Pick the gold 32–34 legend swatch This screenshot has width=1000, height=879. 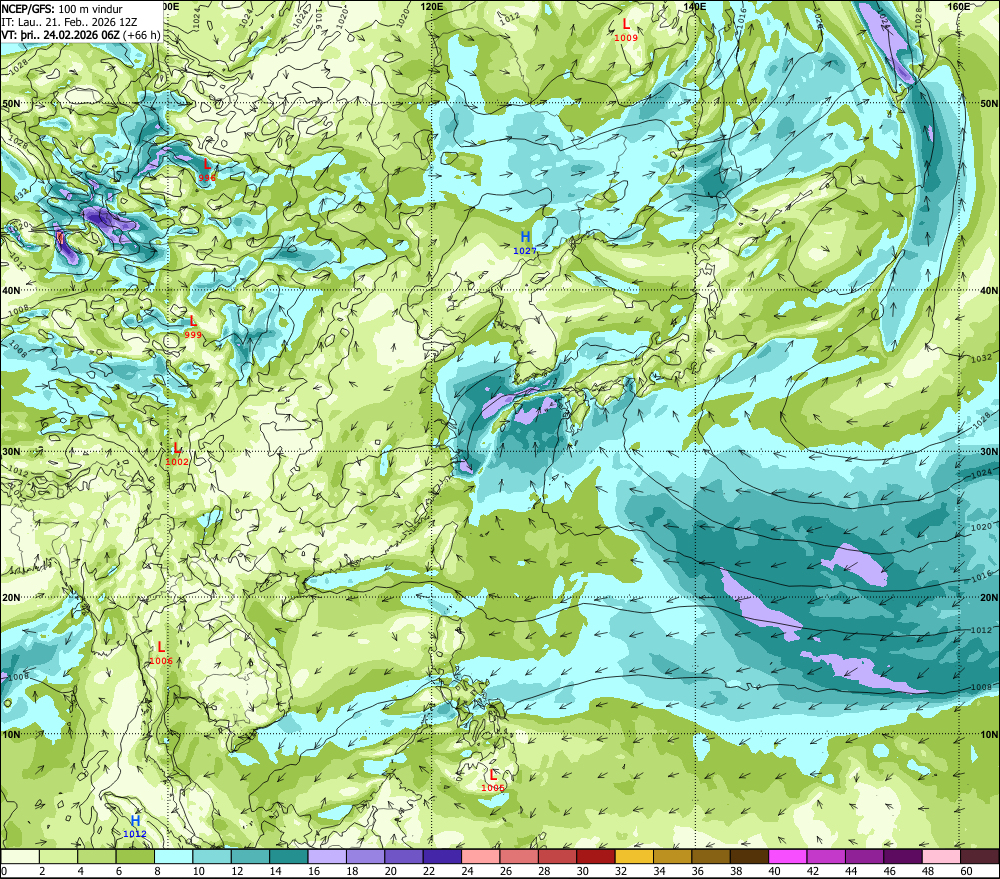(x=634, y=856)
